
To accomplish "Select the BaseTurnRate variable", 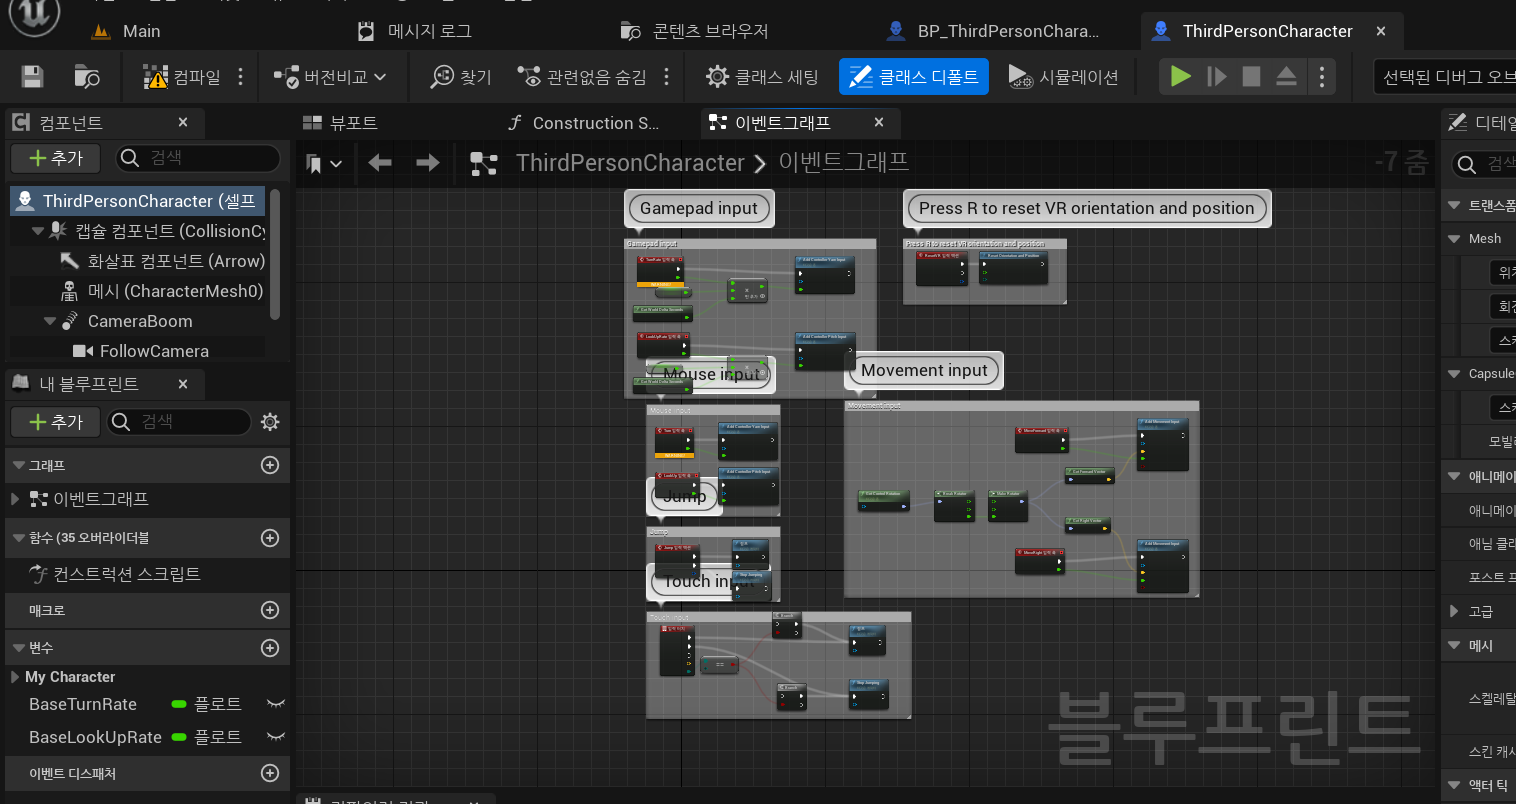I will point(83,704).
